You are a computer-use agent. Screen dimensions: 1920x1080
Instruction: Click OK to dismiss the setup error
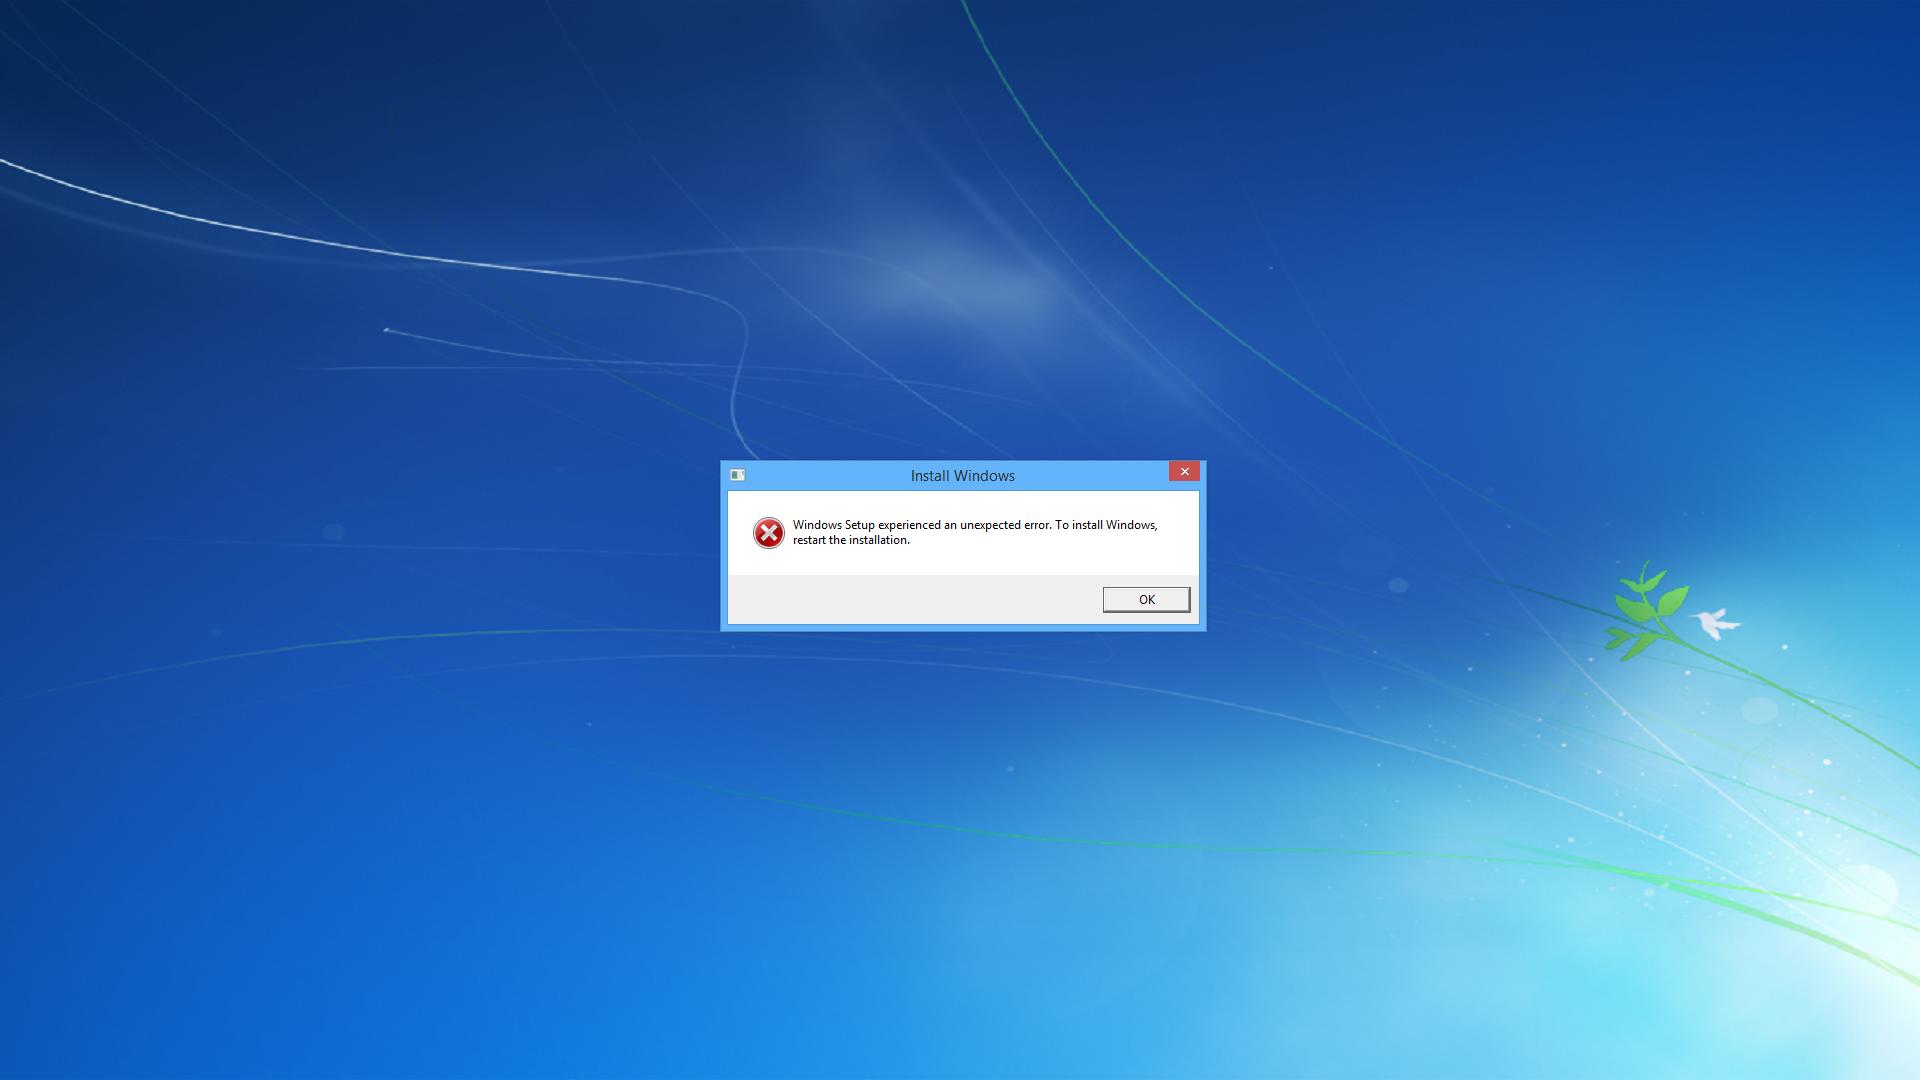tap(1146, 599)
